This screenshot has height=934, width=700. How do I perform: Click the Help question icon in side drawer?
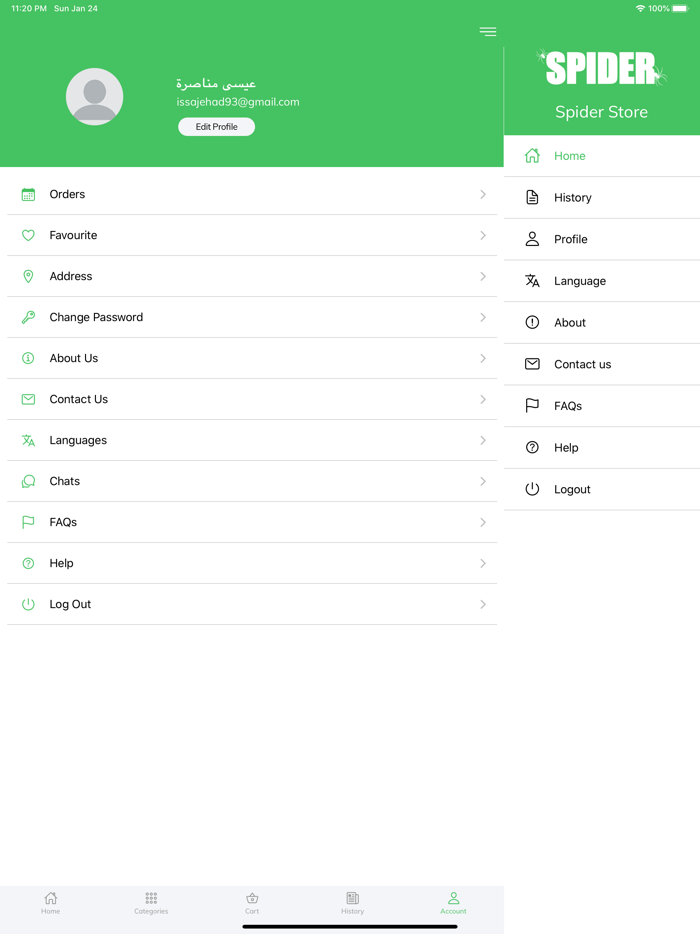pyautogui.click(x=532, y=447)
